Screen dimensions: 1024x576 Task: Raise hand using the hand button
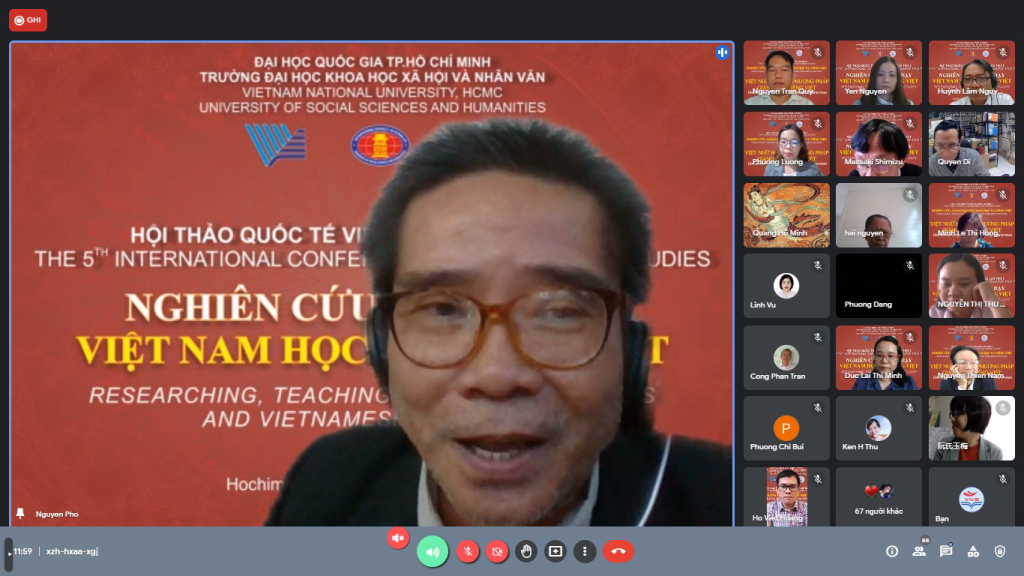point(526,552)
